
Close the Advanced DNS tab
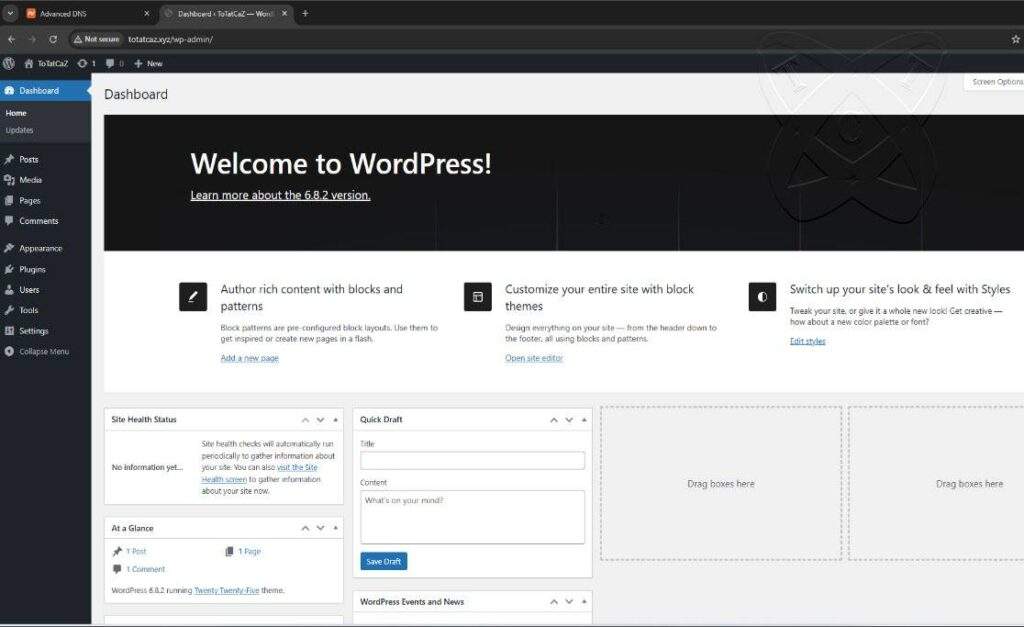(x=146, y=13)
